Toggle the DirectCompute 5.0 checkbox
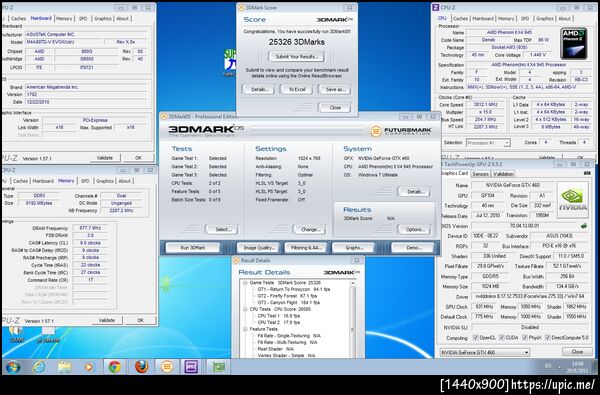 click(x=548, y=338)
